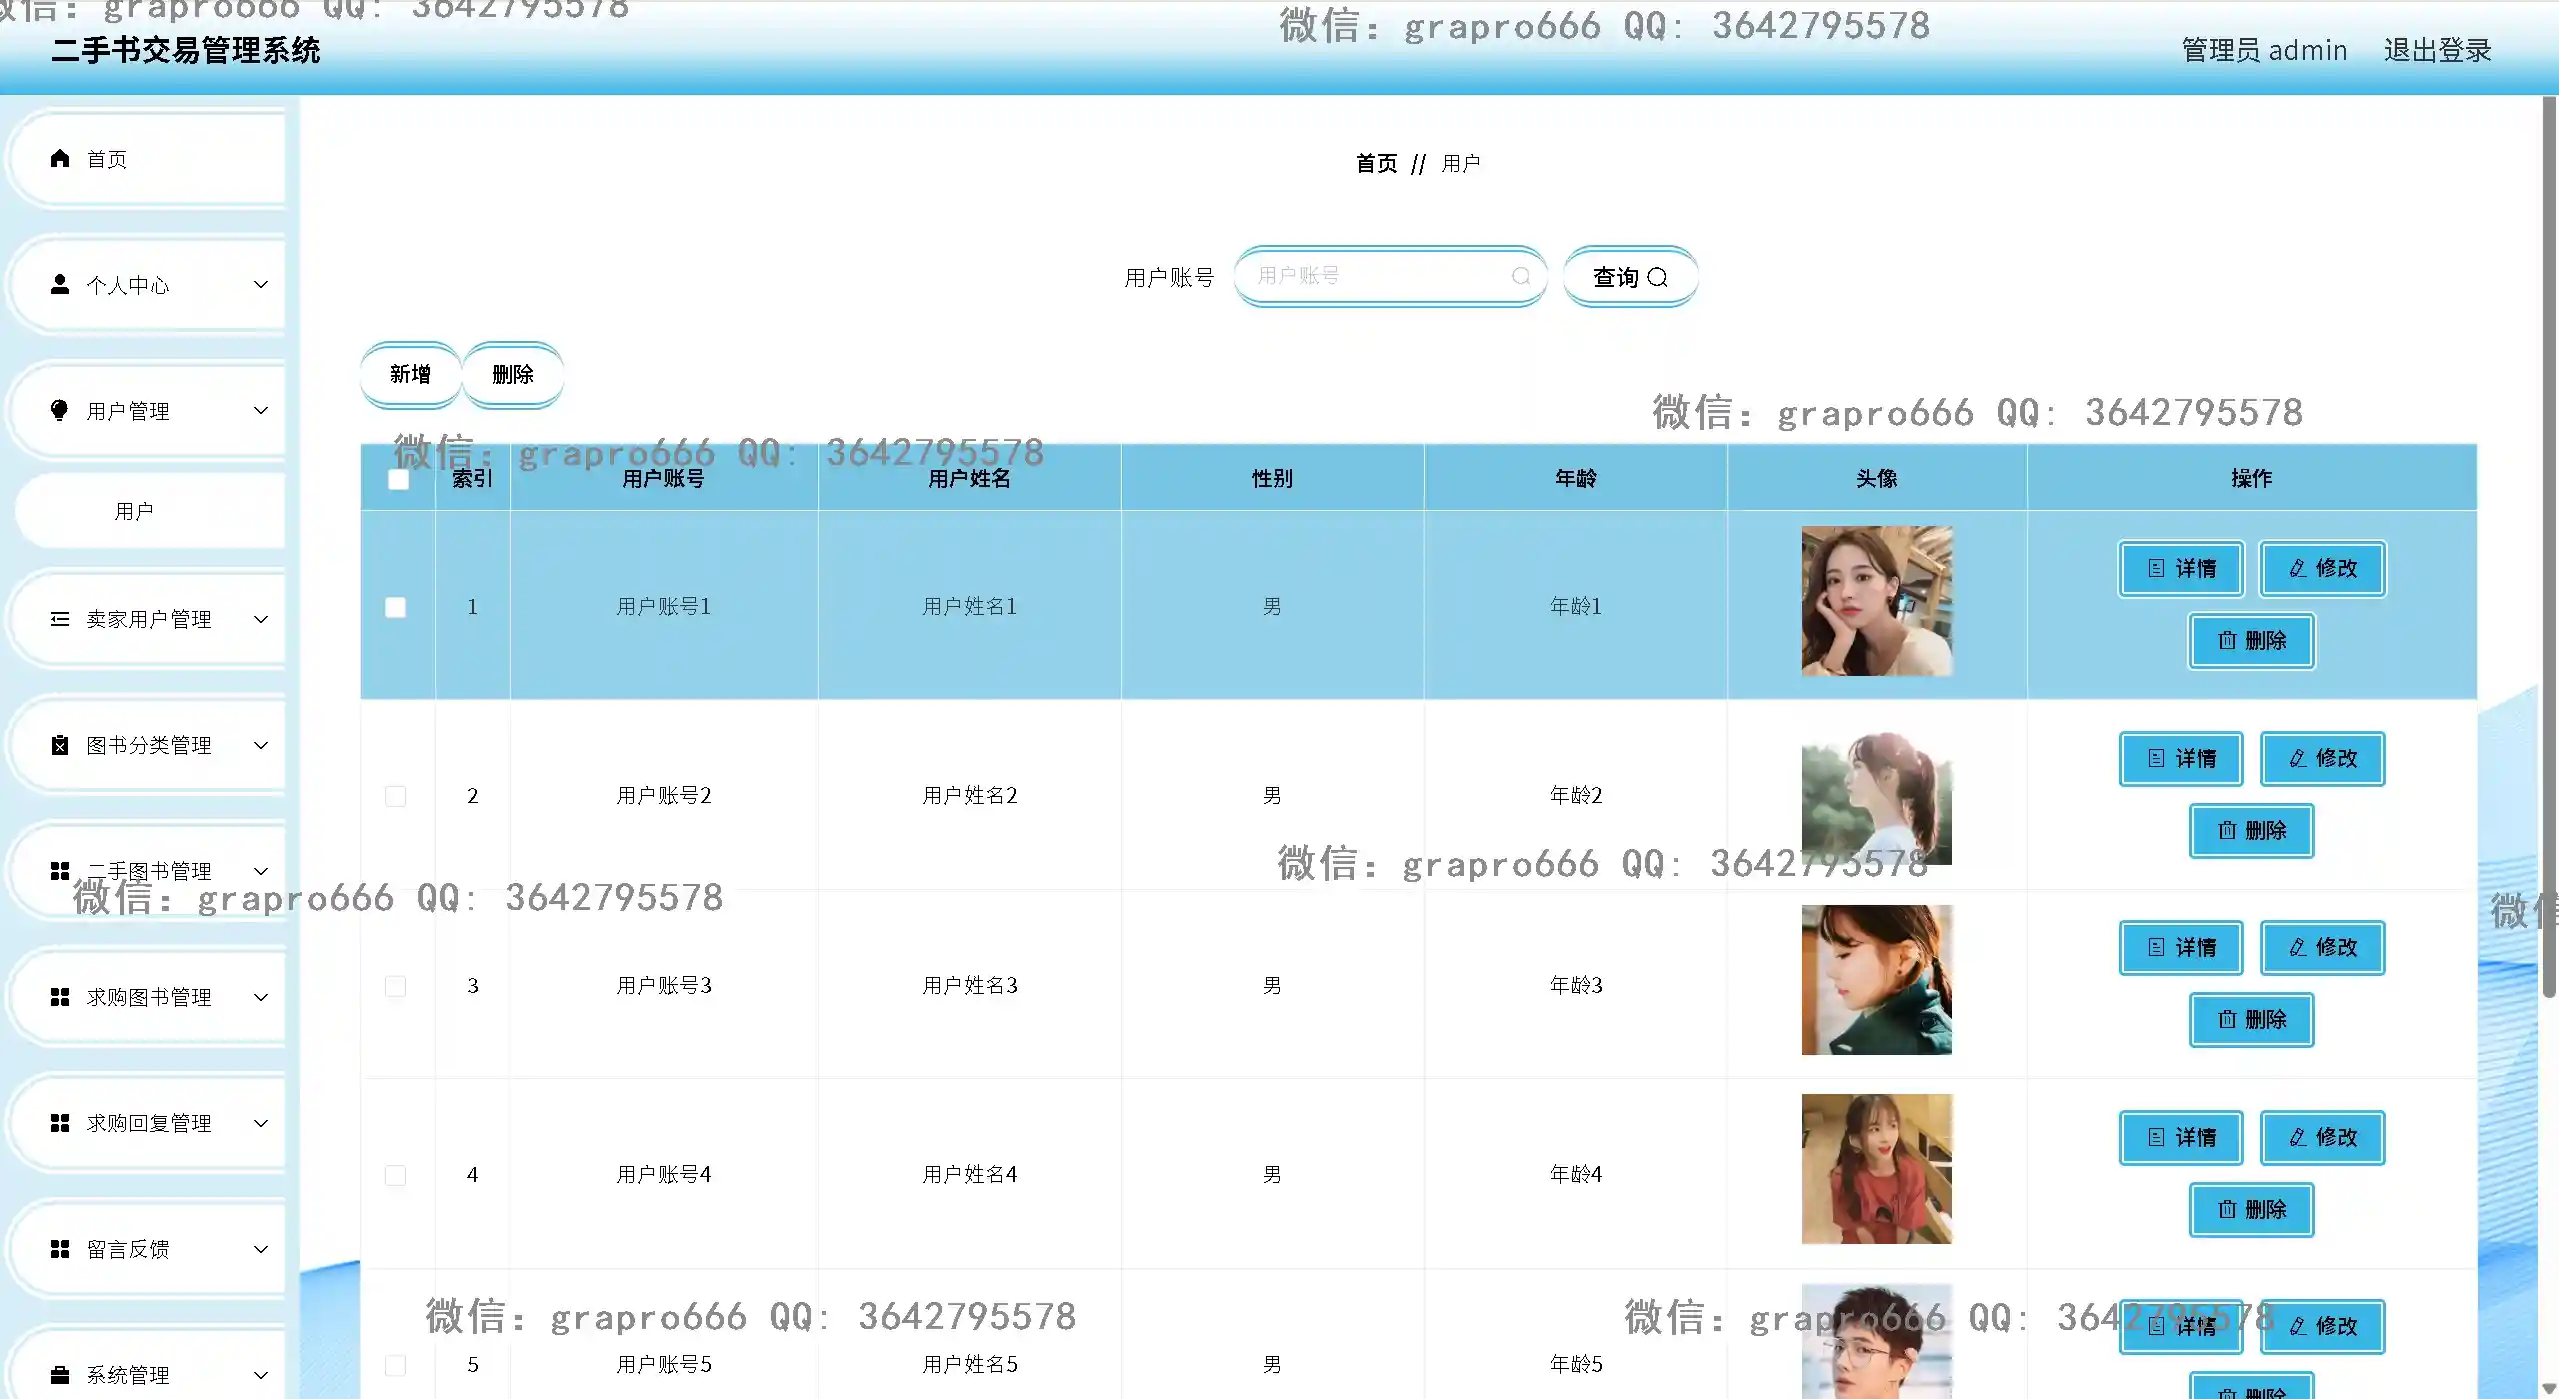Screen dimensions: 2559x1399
Task: Click the page vertical scrollbar thumb
Action: click(x=2549, y=545)
